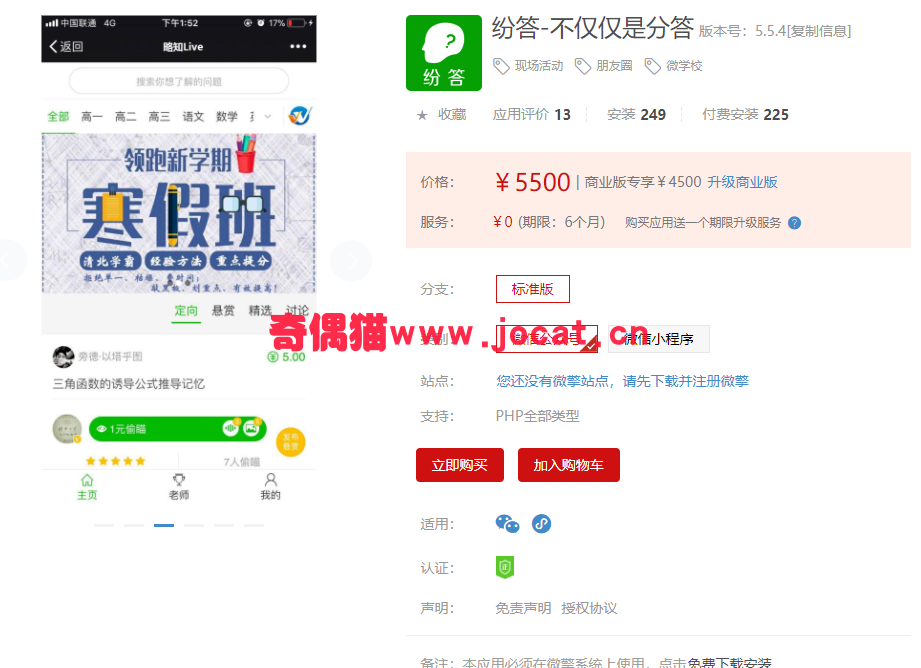
Task: Tap the voice icon on green 1元偷瞄 bar
Action: [x=230, y=428]
